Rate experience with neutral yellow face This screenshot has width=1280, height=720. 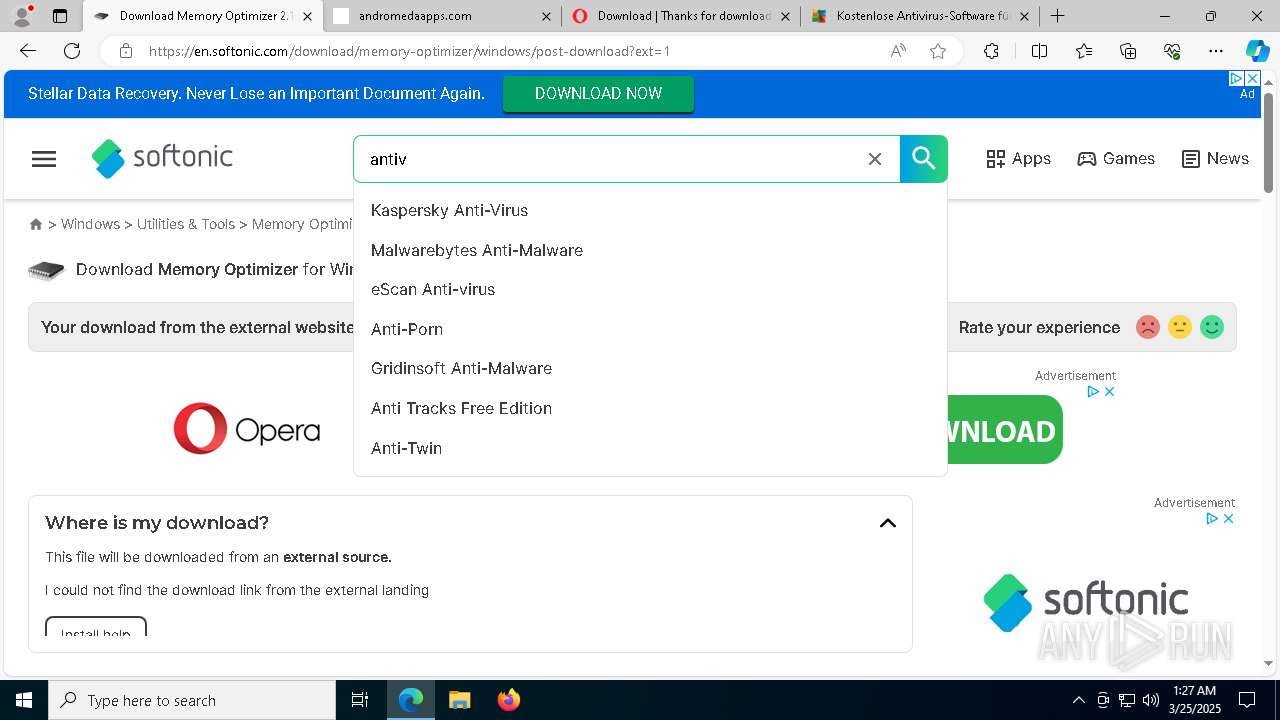1180,327
